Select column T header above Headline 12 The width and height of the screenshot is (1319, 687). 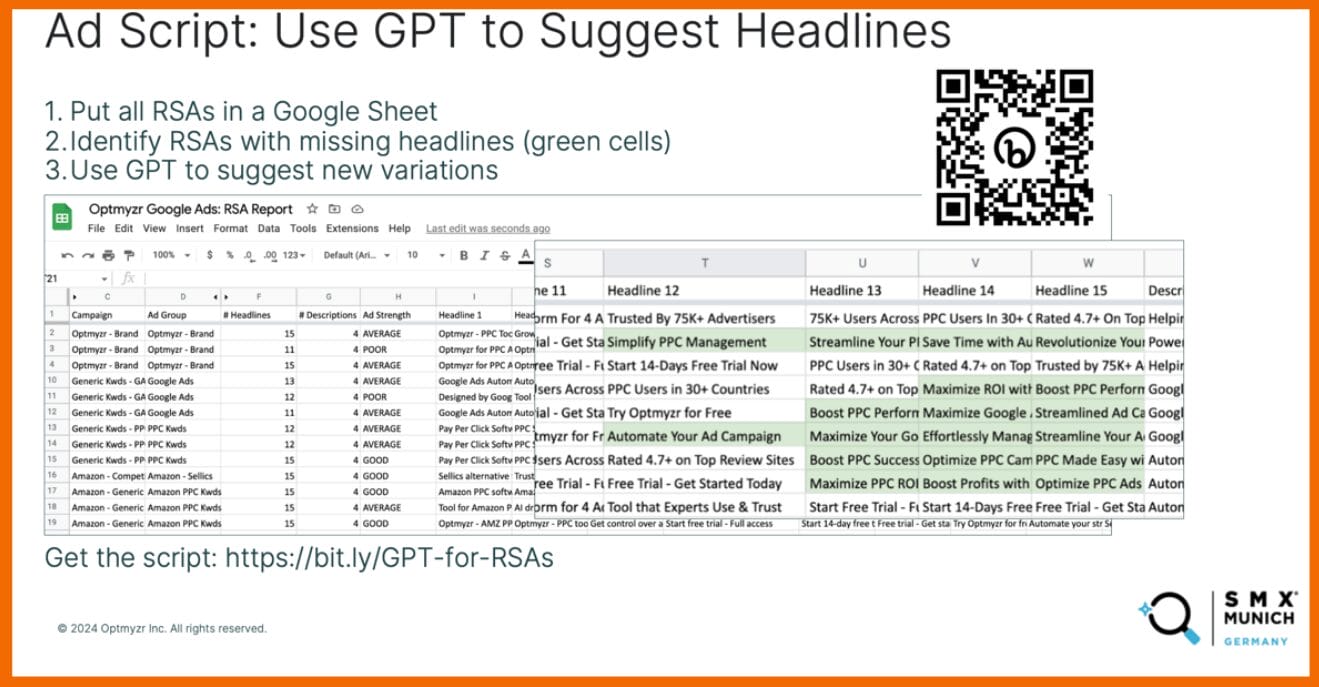pyautogui.click(x=704, y=263)
